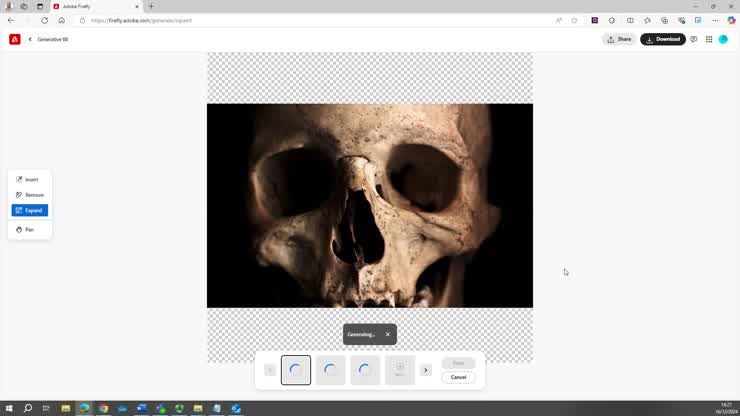Open Windows taskbar search

click(x=28, y=408)
